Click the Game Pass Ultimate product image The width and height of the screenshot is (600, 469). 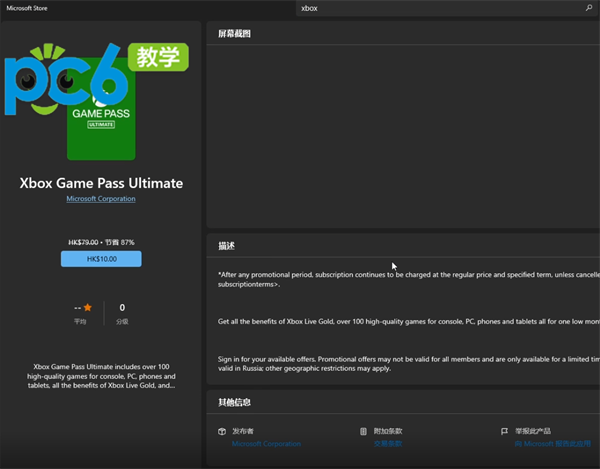[101, 109]
